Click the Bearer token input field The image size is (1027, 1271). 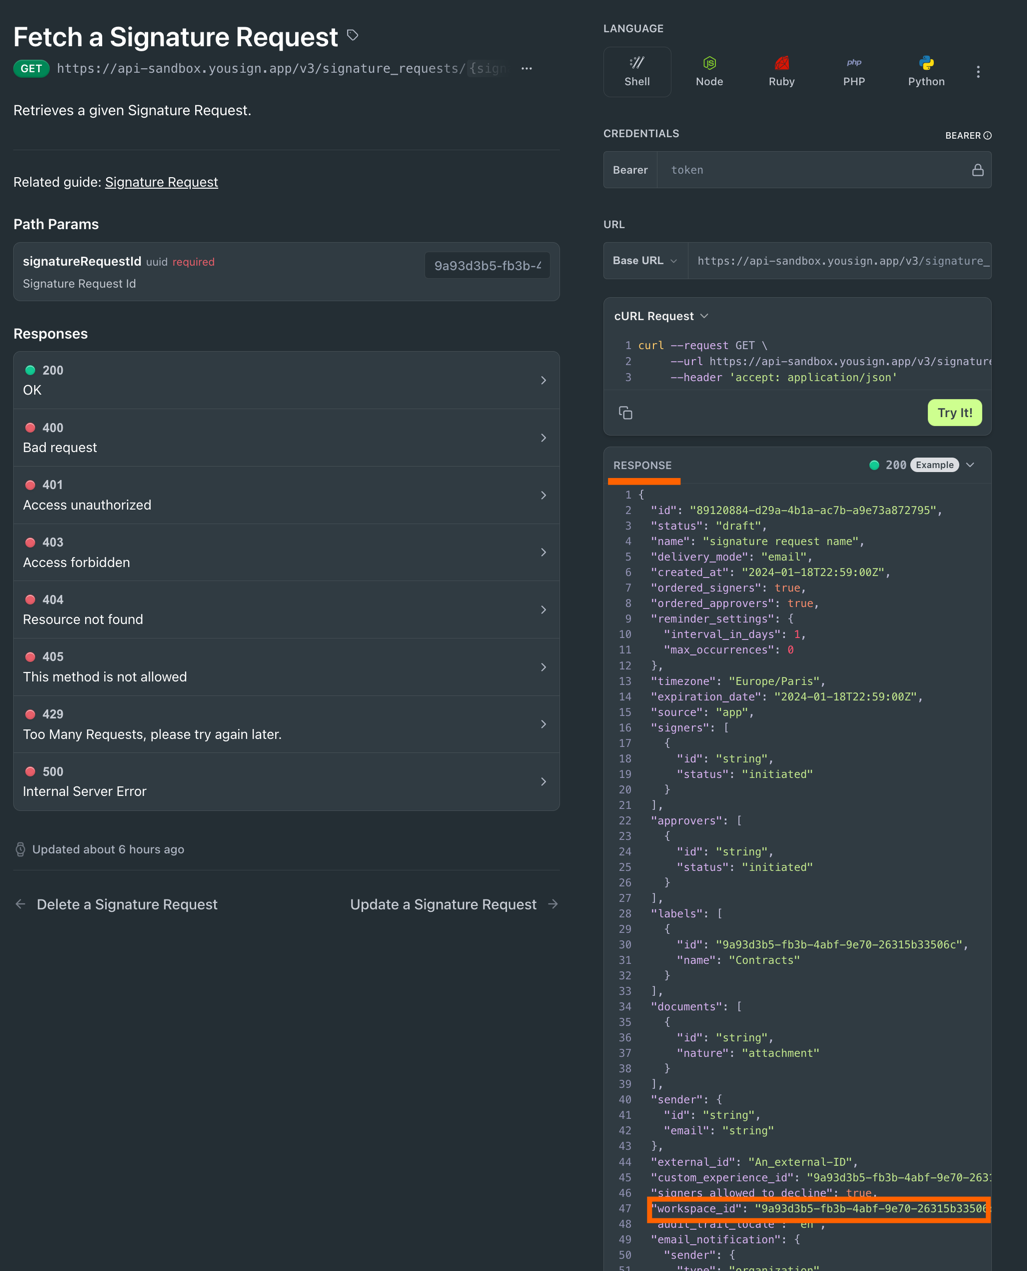(x=810, y=170)
